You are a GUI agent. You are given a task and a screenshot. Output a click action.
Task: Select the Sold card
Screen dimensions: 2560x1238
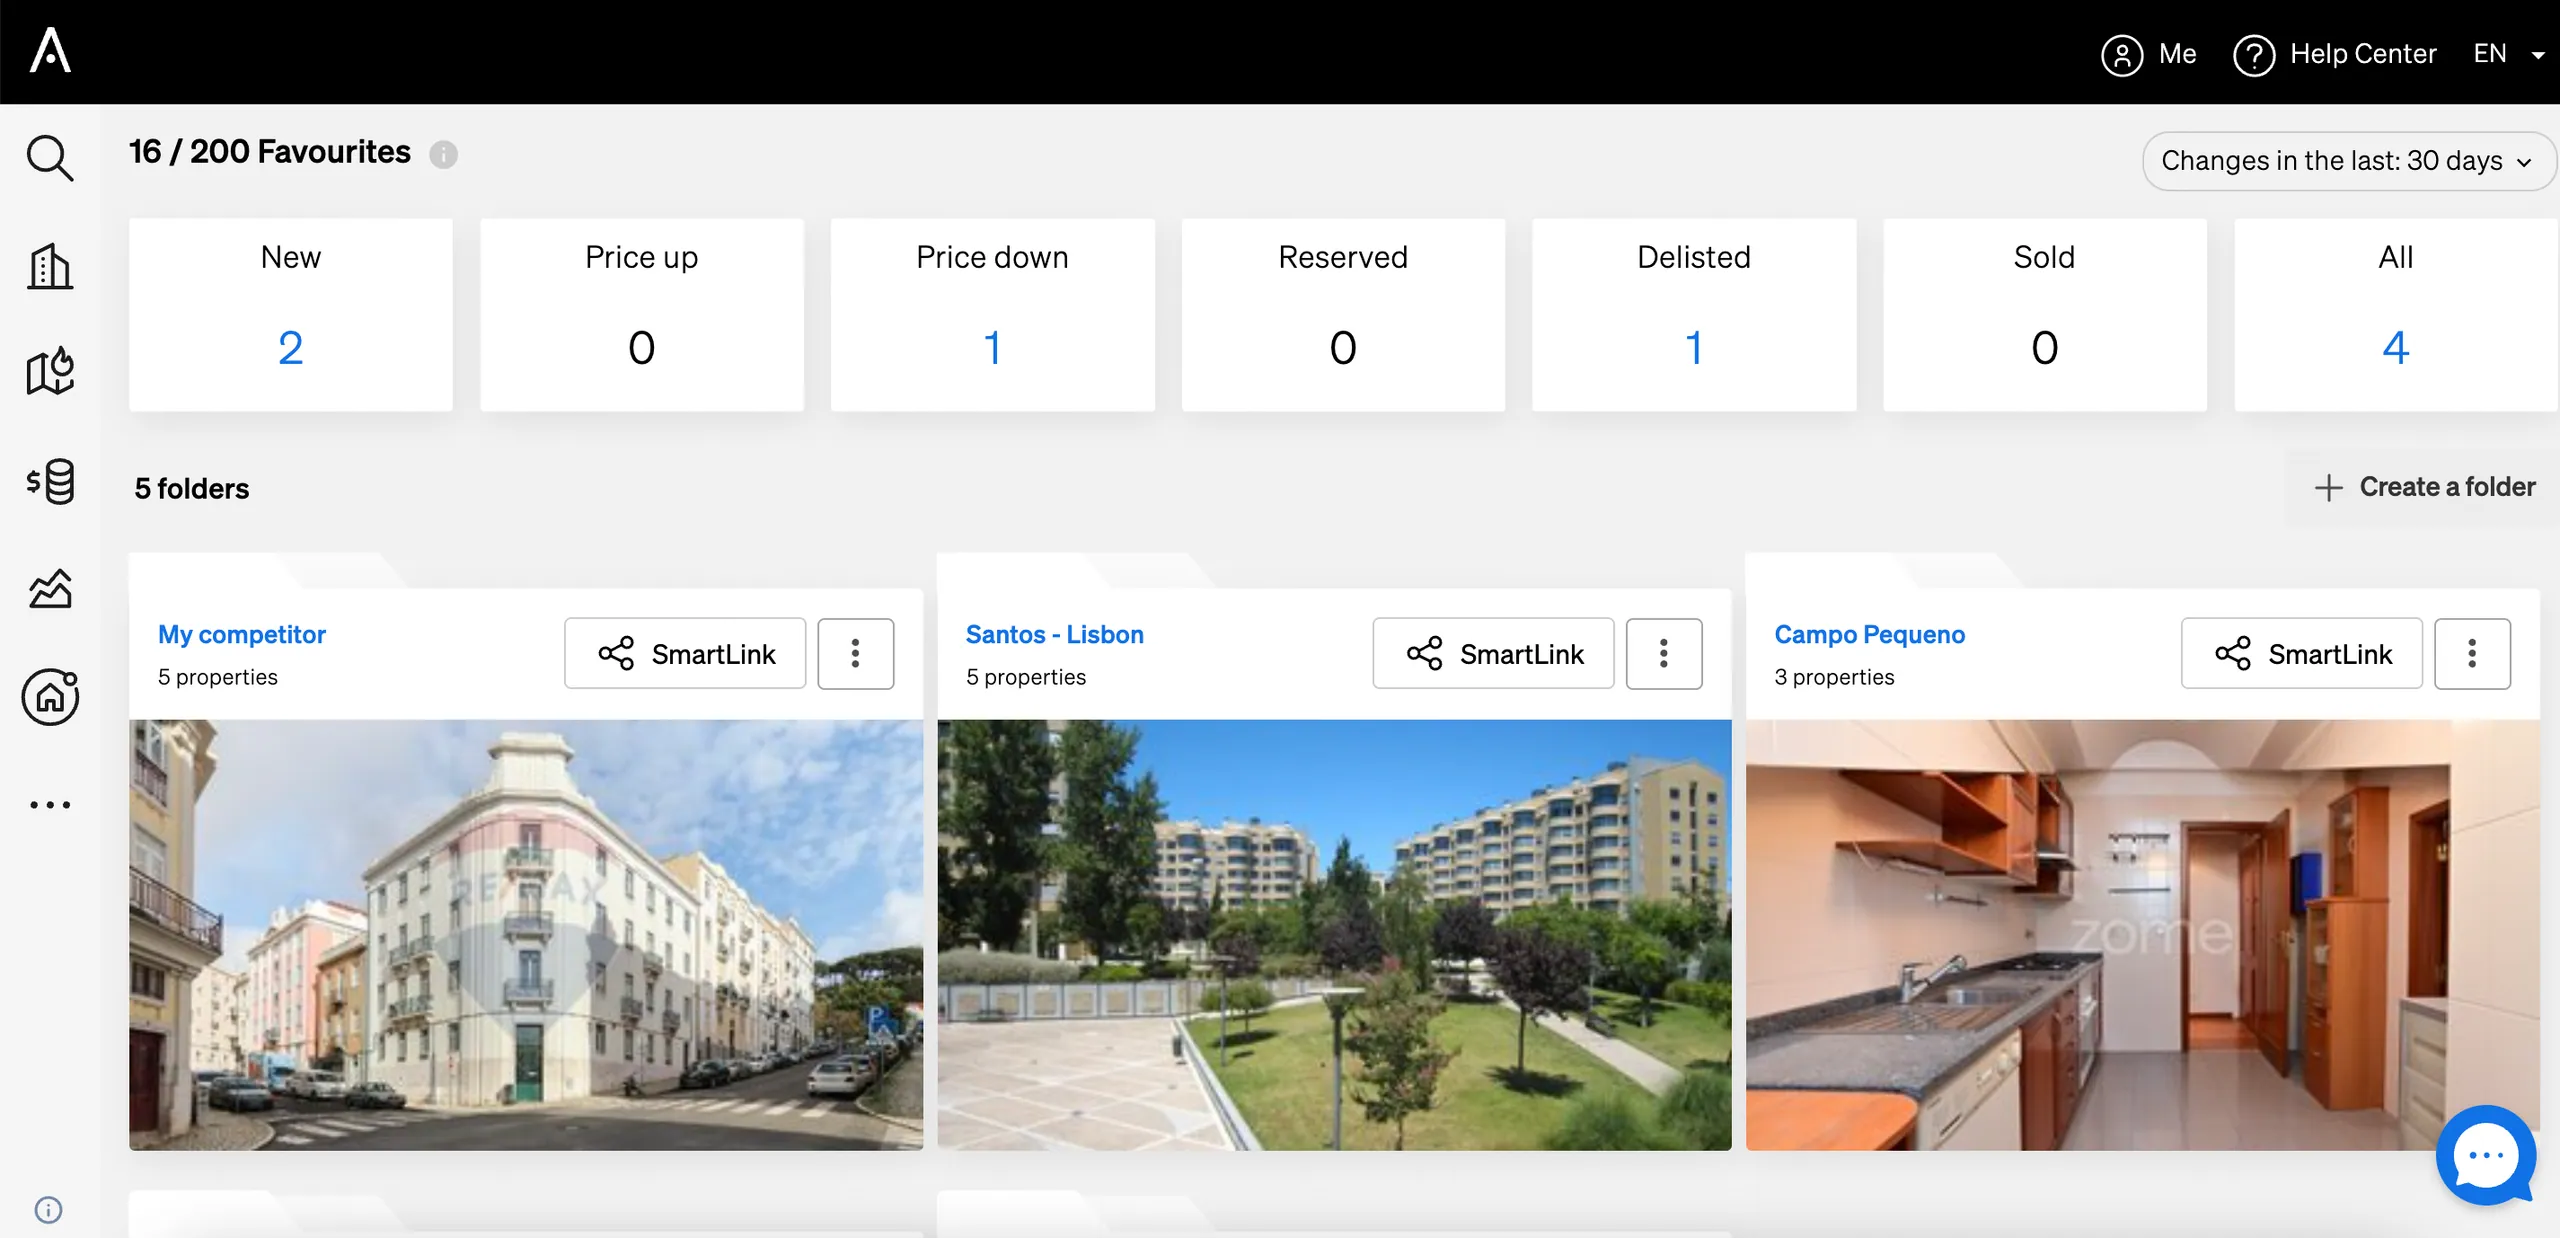click(2045, 315)
